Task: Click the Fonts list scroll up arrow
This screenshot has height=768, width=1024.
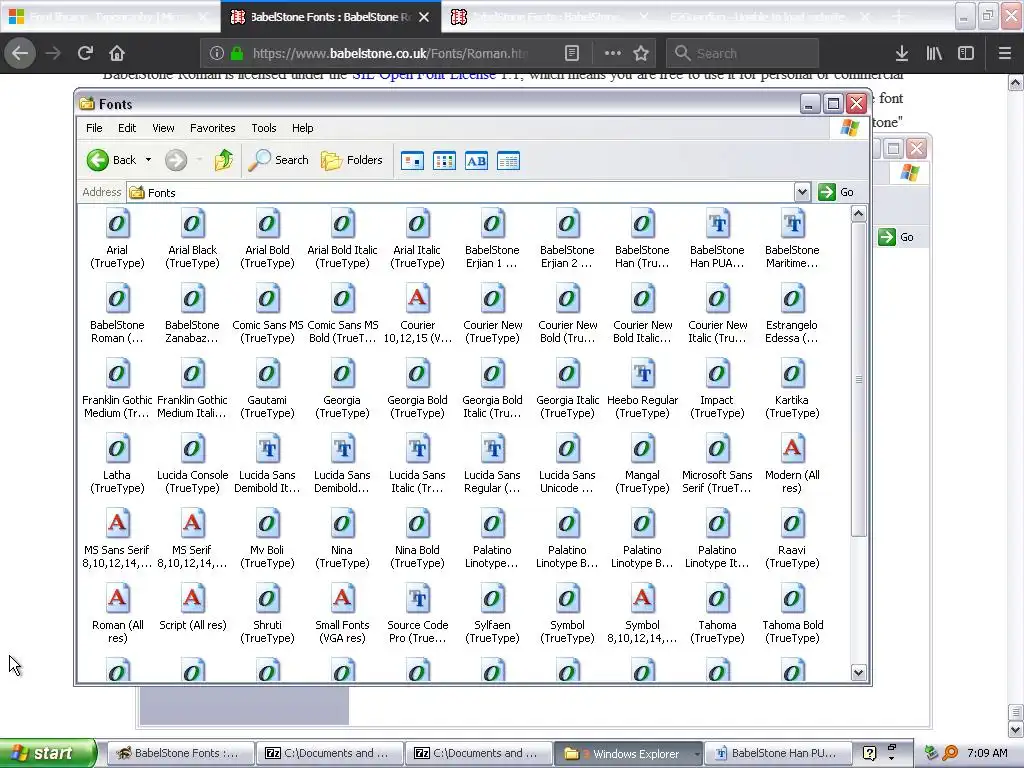Action: 859,214
